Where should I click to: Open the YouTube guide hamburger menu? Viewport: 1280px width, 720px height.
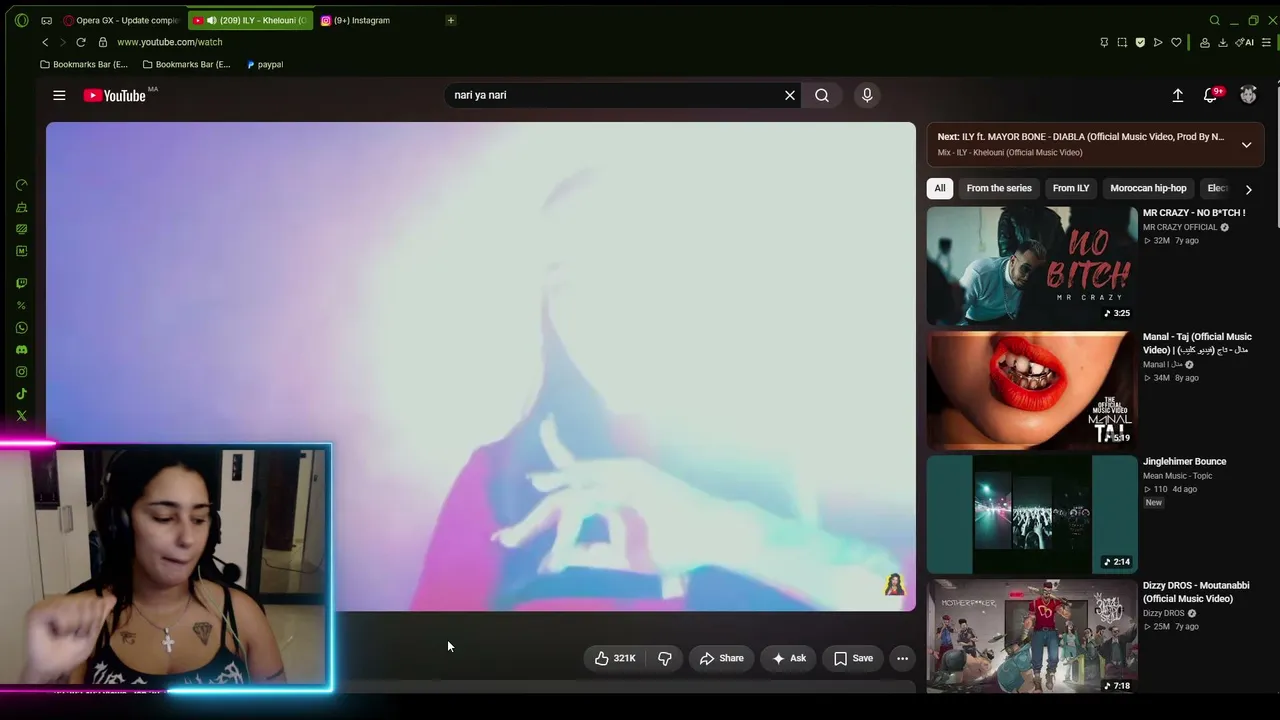pos(59,95)
